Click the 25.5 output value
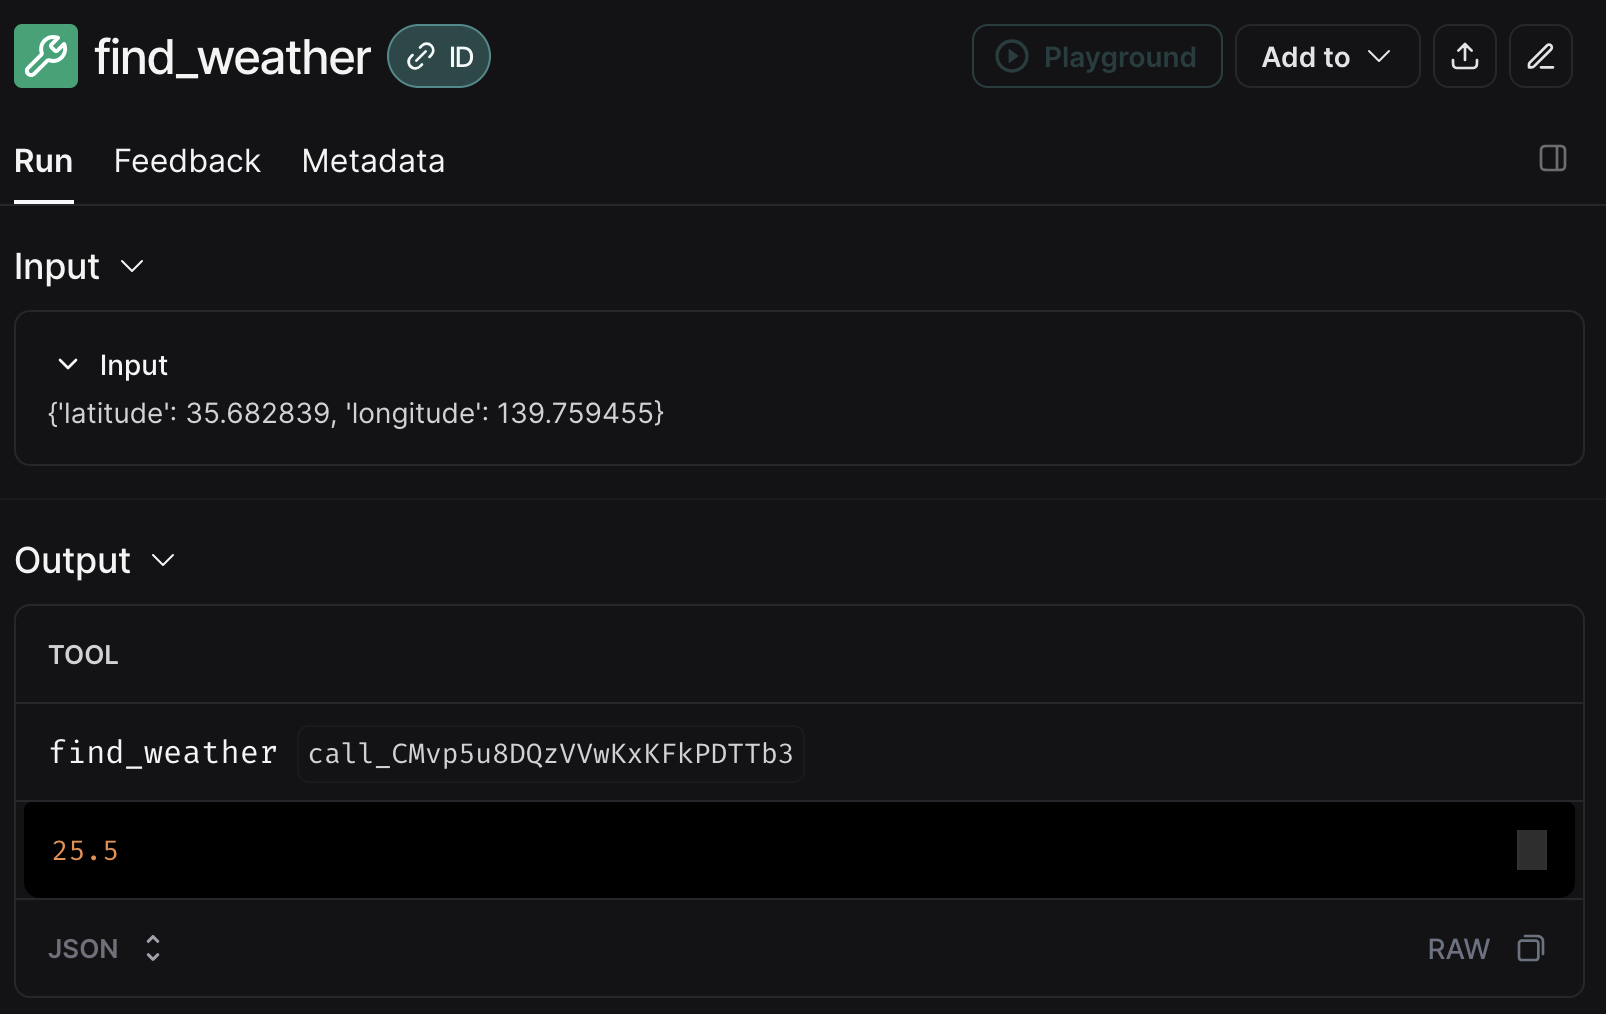 [x=85, y=851]
